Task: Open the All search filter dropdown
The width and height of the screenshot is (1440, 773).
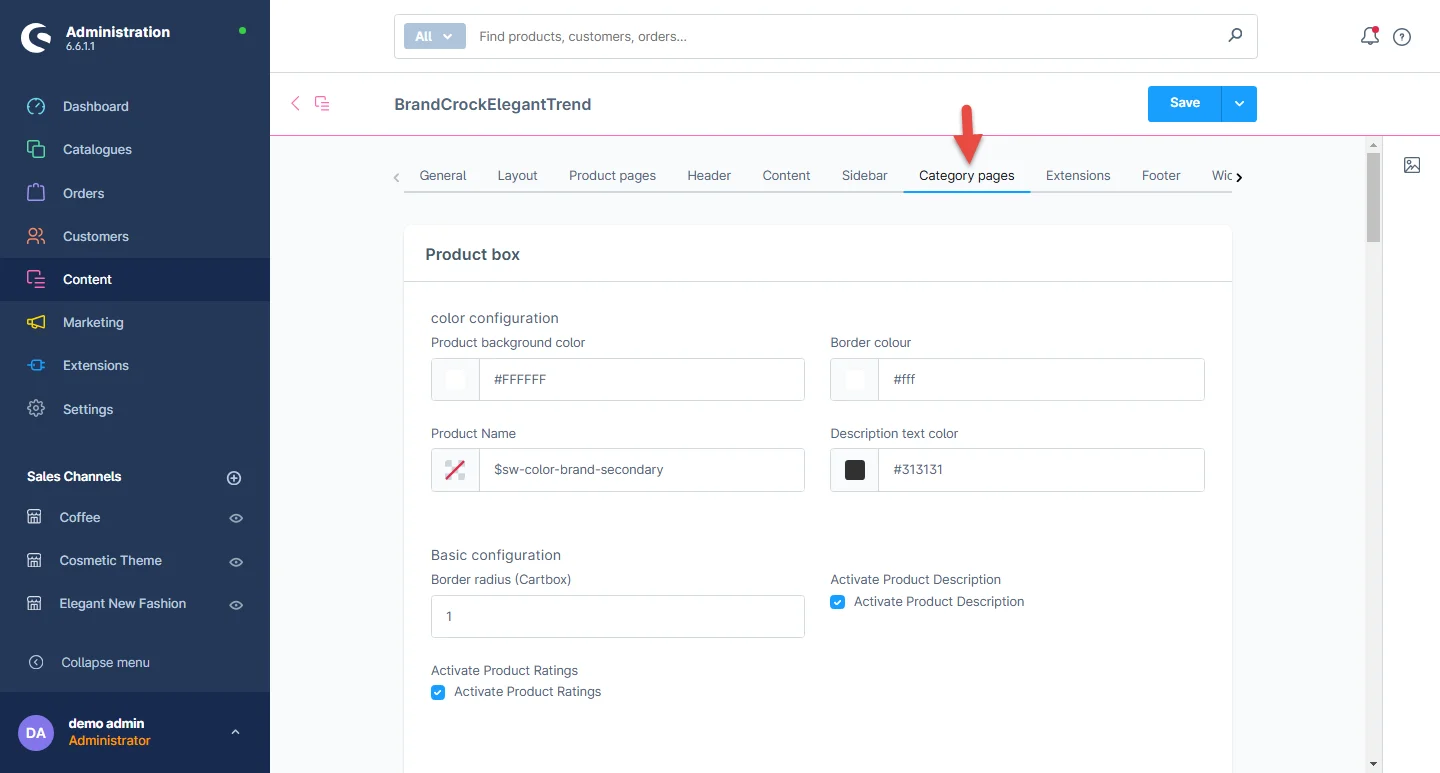Action: point(434,36)
